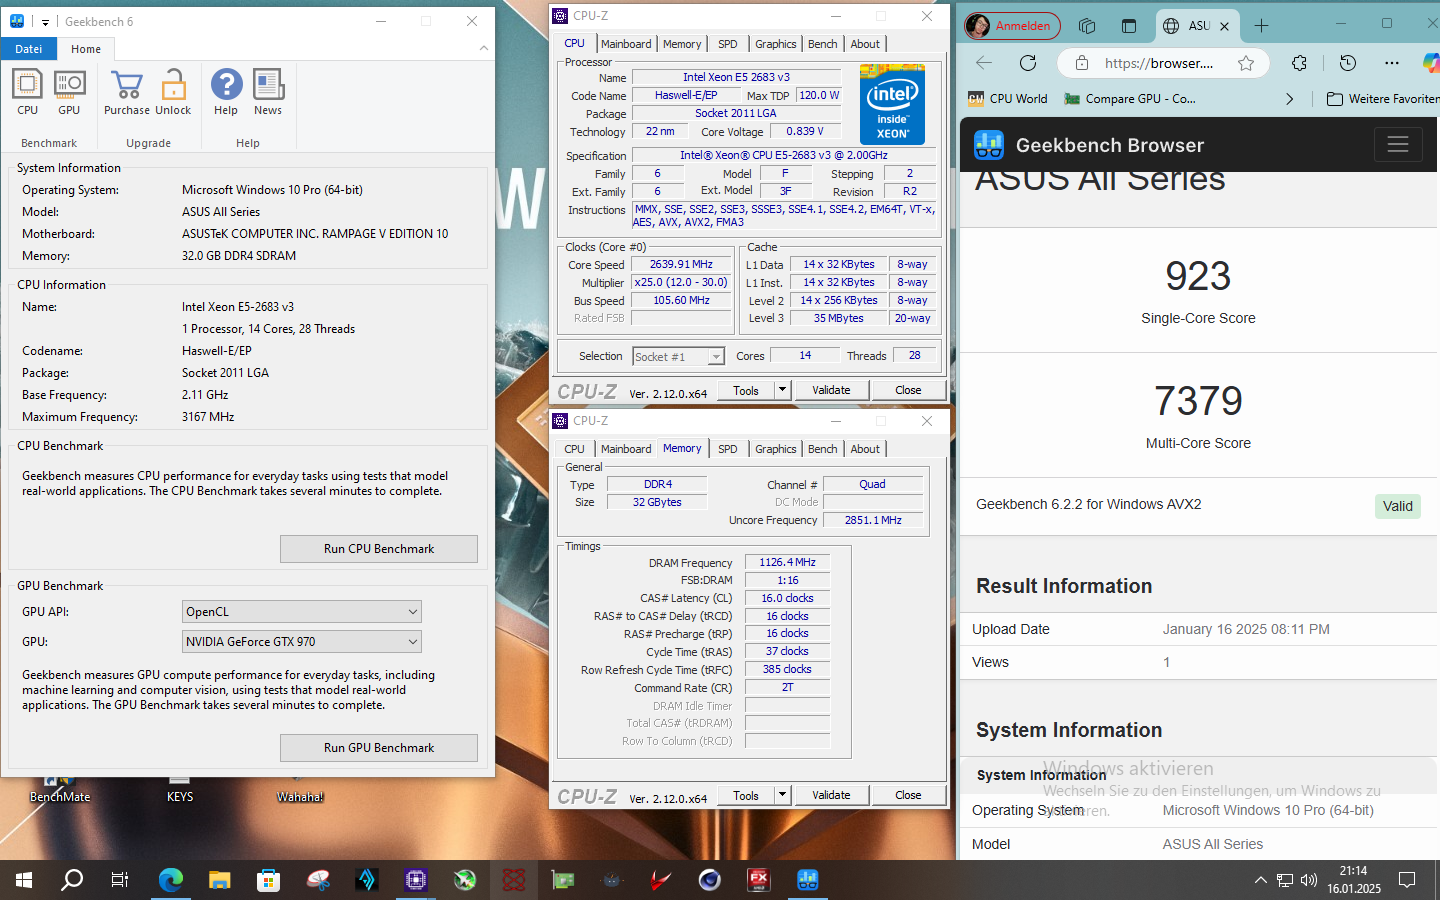The height and width of the screenshot is (900, 1440).
Task: Expand favorites bar overflow chevron in Edge
Action: 1289,99
